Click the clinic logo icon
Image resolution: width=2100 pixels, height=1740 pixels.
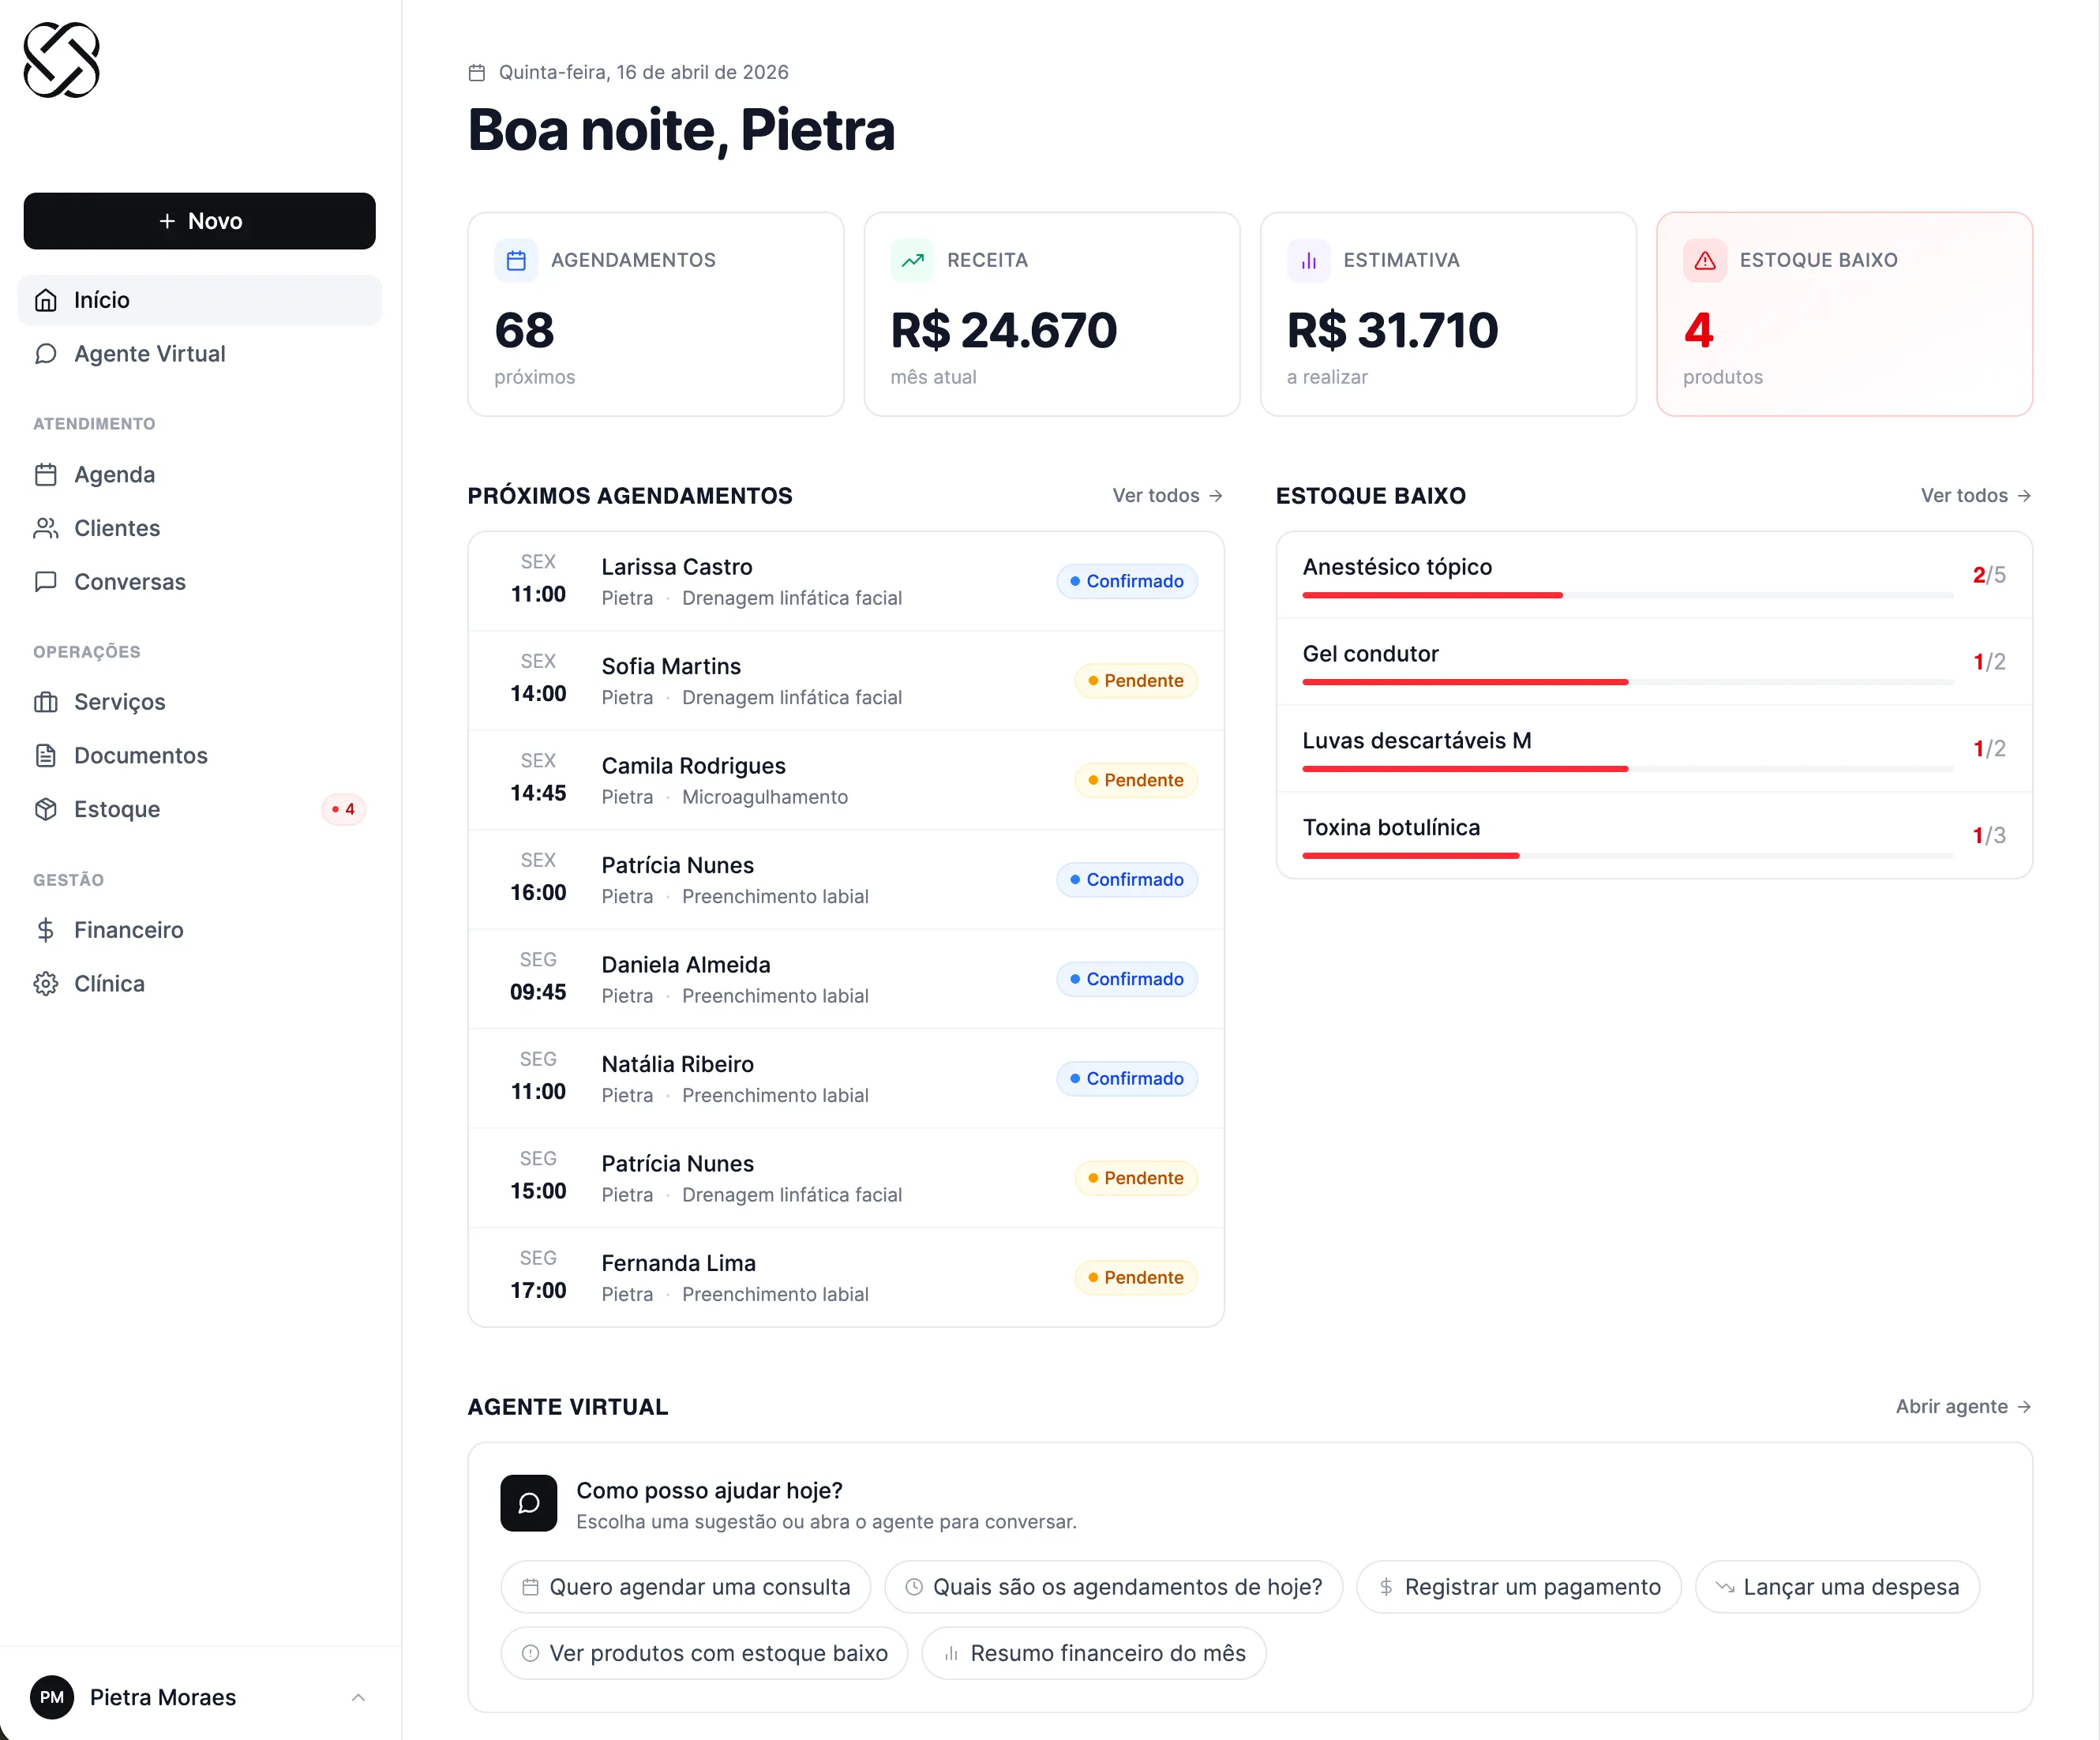(62, 60)
